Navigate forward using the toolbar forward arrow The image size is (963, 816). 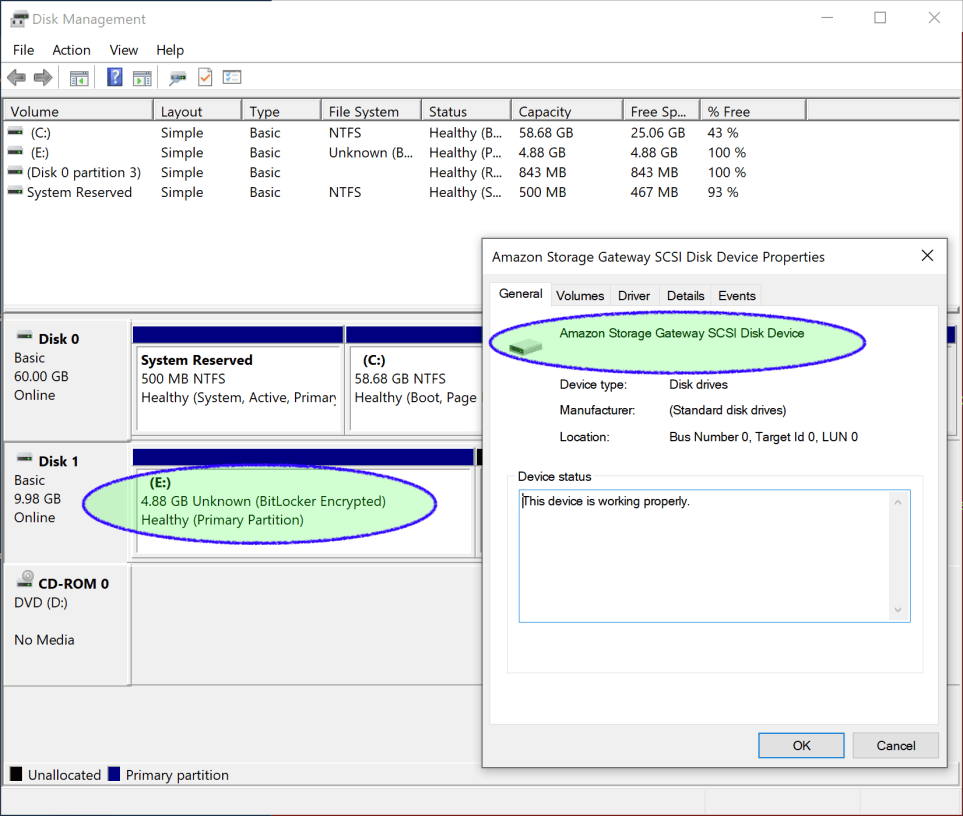40,77
